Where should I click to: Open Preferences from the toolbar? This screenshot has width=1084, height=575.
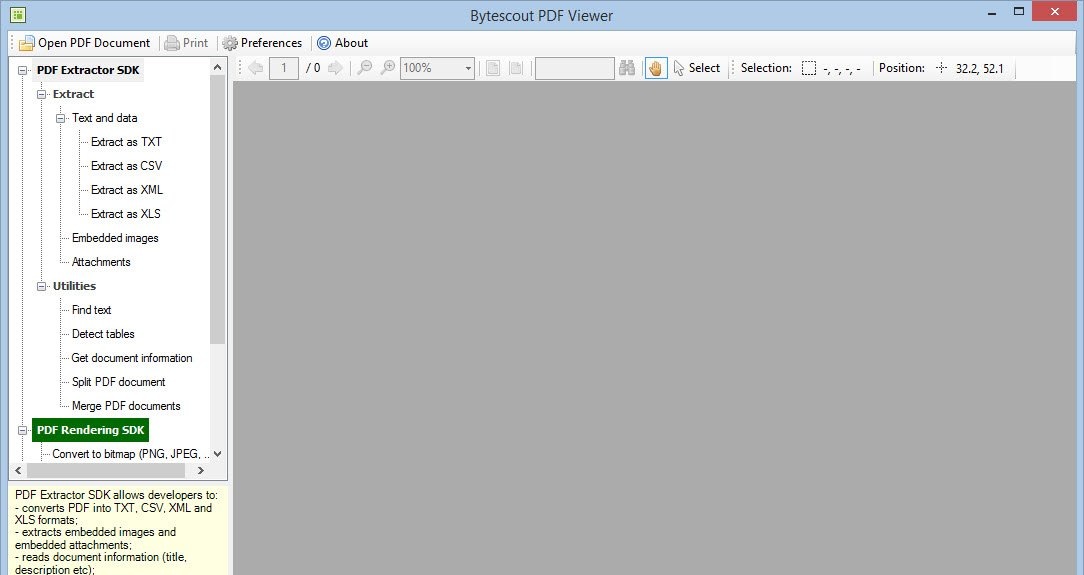262,43
